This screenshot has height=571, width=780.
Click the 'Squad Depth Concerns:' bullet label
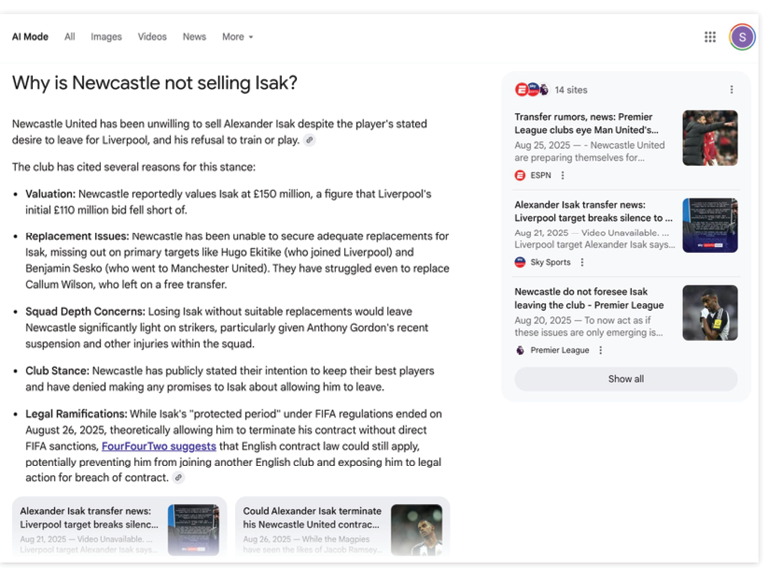pyautogui.click(x=85, y=312)
